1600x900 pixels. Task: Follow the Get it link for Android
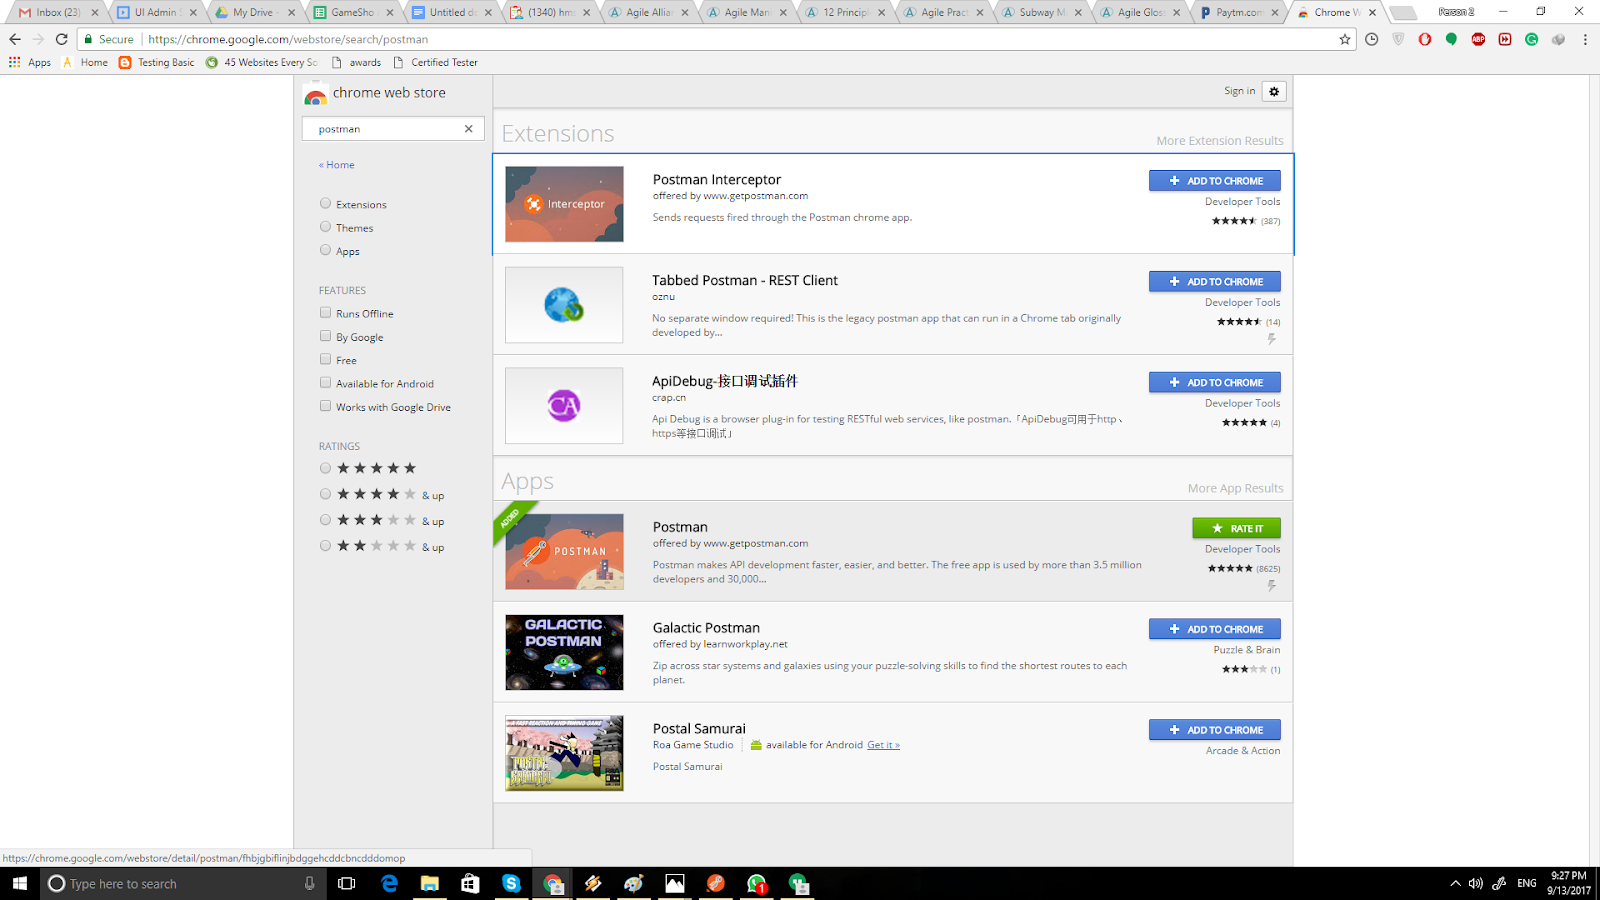(883, 745)
